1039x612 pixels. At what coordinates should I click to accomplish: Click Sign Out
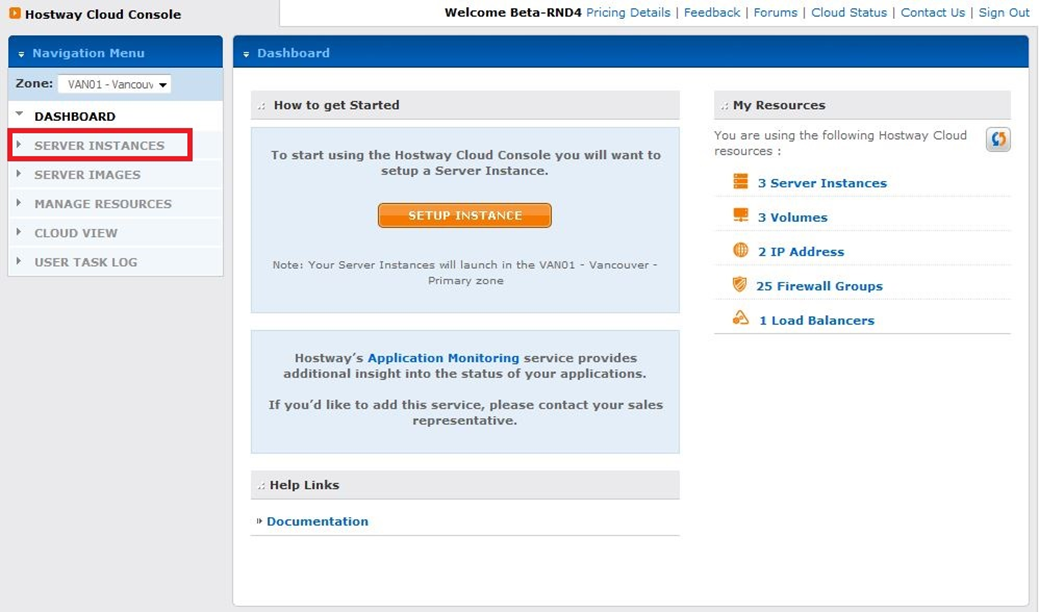pos(1004,13)
